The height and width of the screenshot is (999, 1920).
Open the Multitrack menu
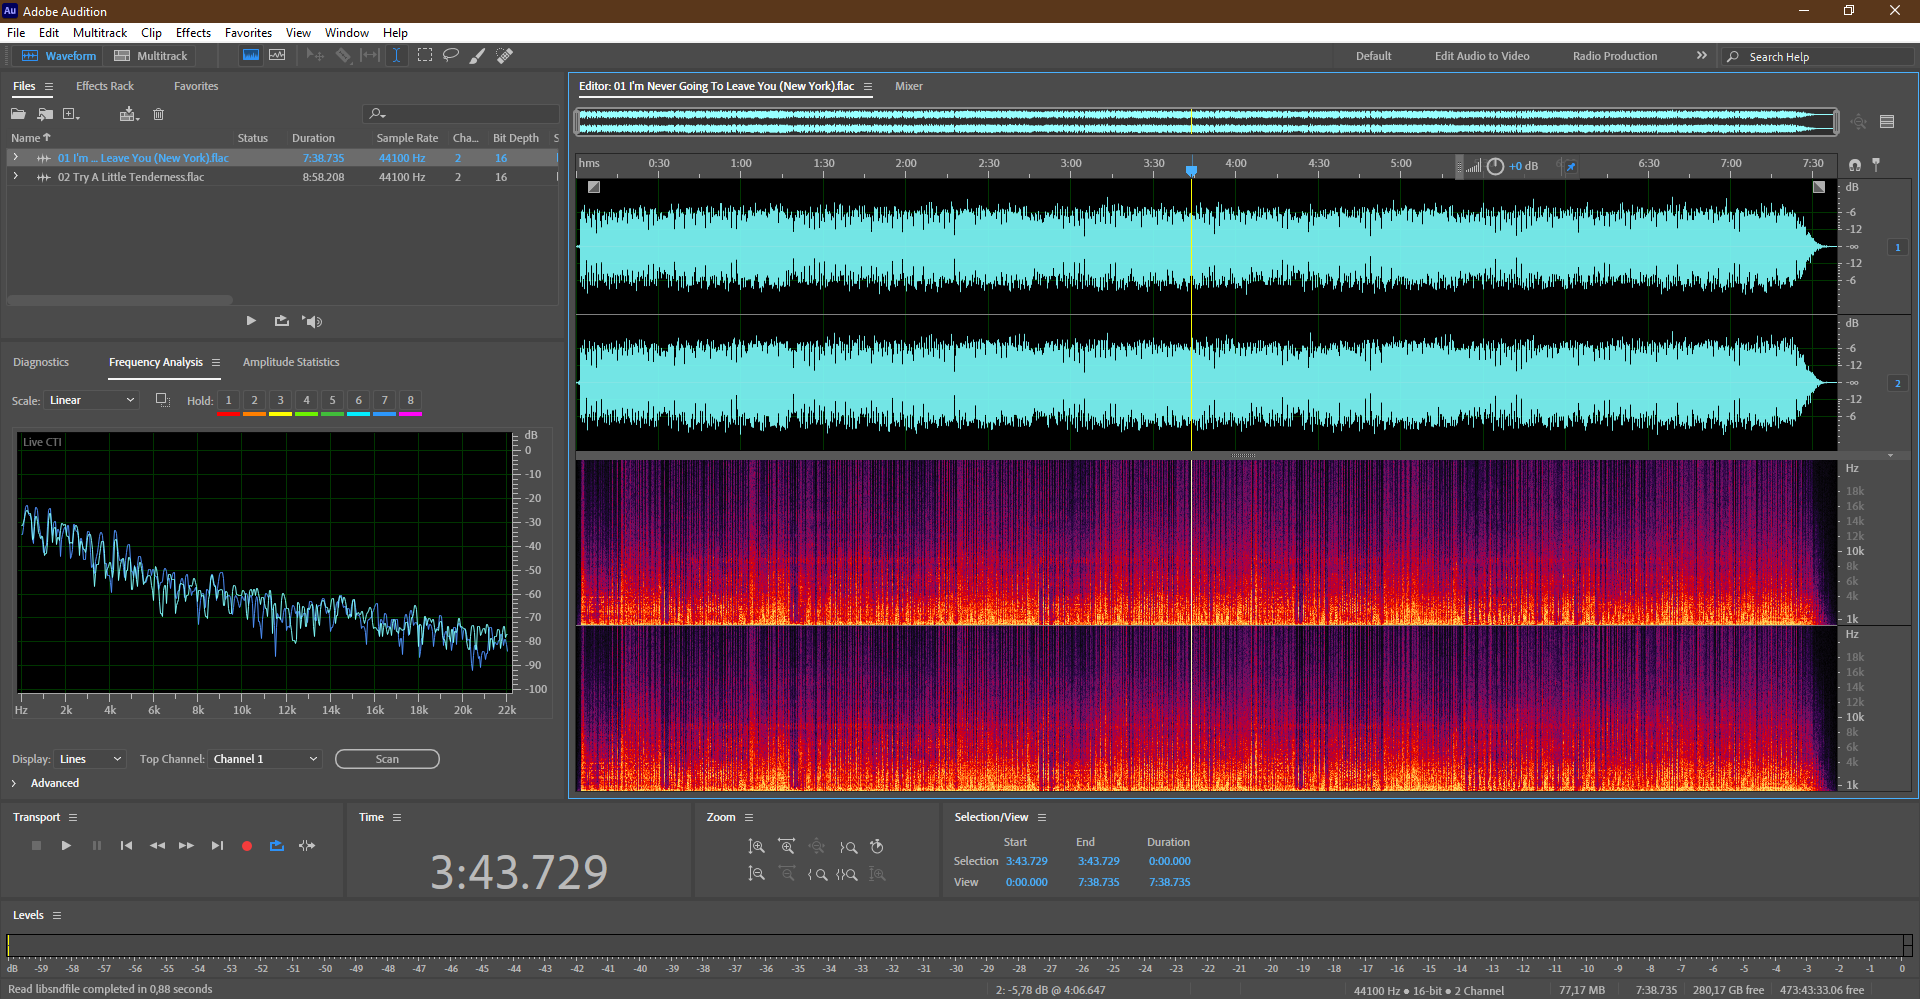pos(100,33)
